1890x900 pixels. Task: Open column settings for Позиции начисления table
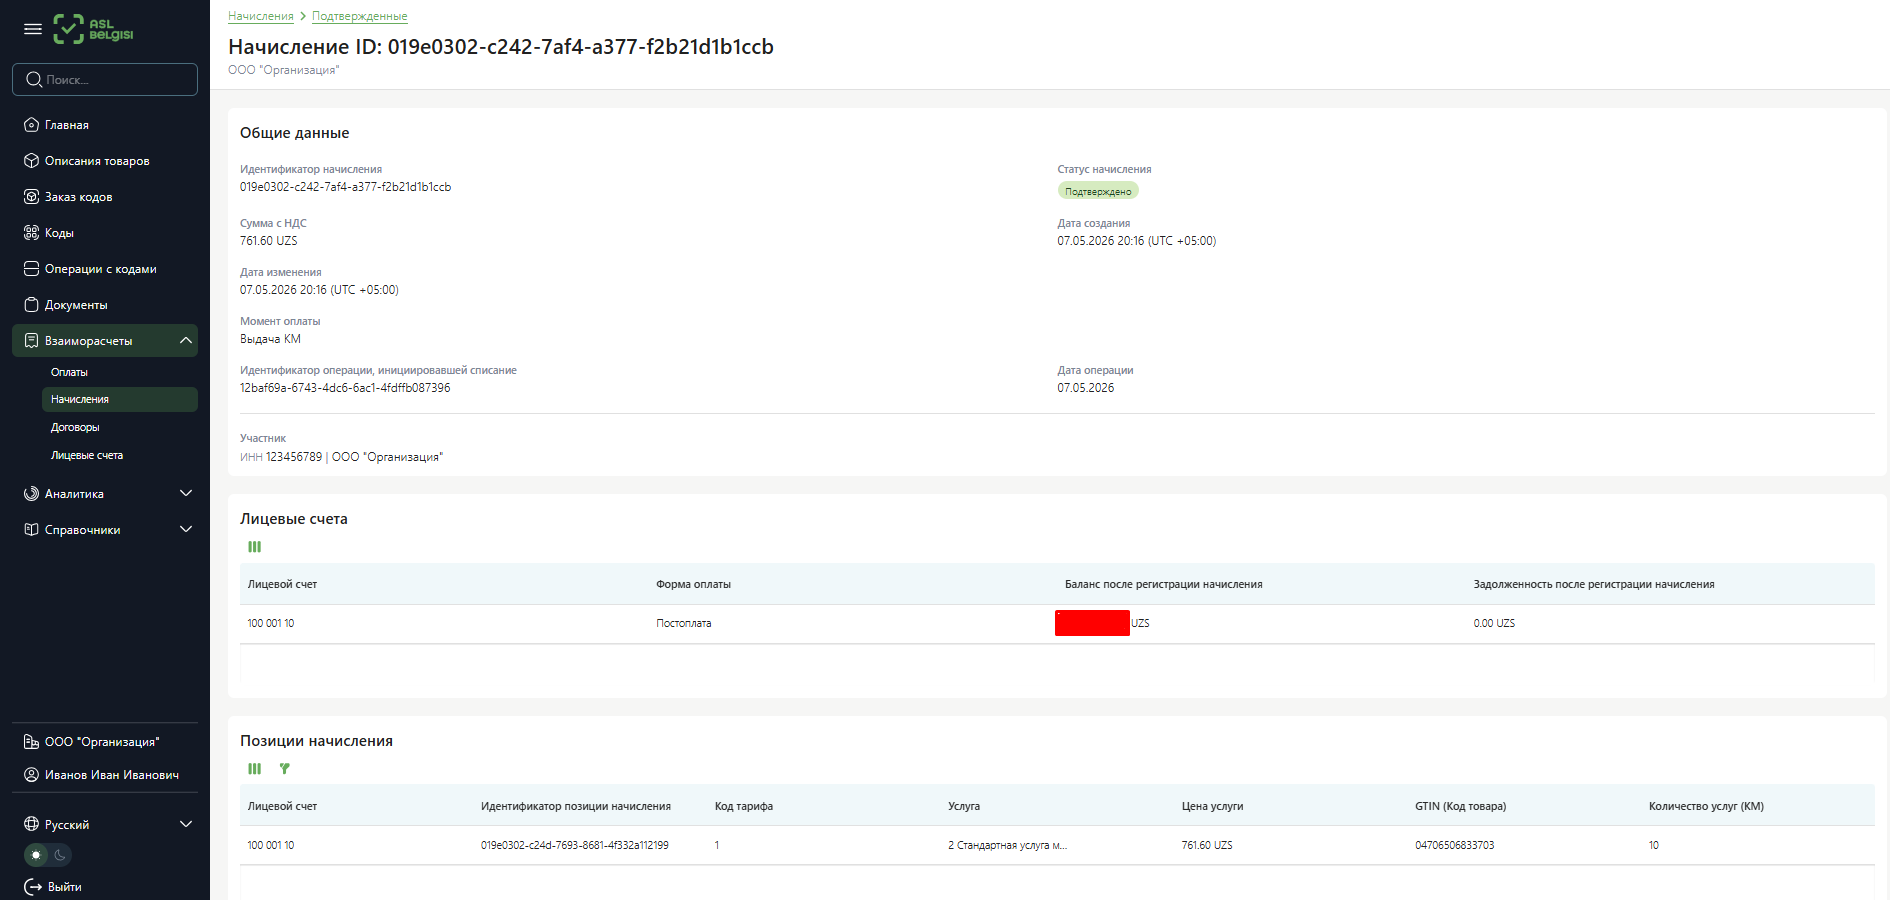pos(255,769)
